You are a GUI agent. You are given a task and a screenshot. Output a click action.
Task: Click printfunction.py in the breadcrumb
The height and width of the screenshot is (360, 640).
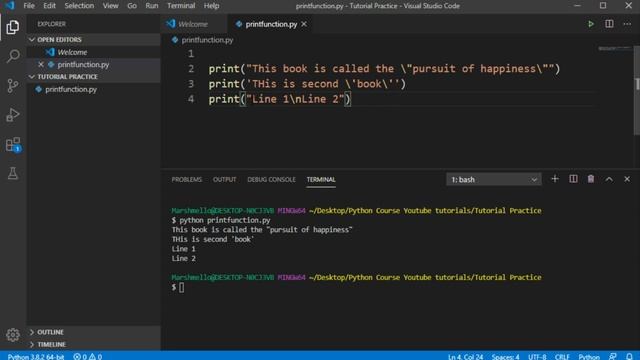point(207,40)
